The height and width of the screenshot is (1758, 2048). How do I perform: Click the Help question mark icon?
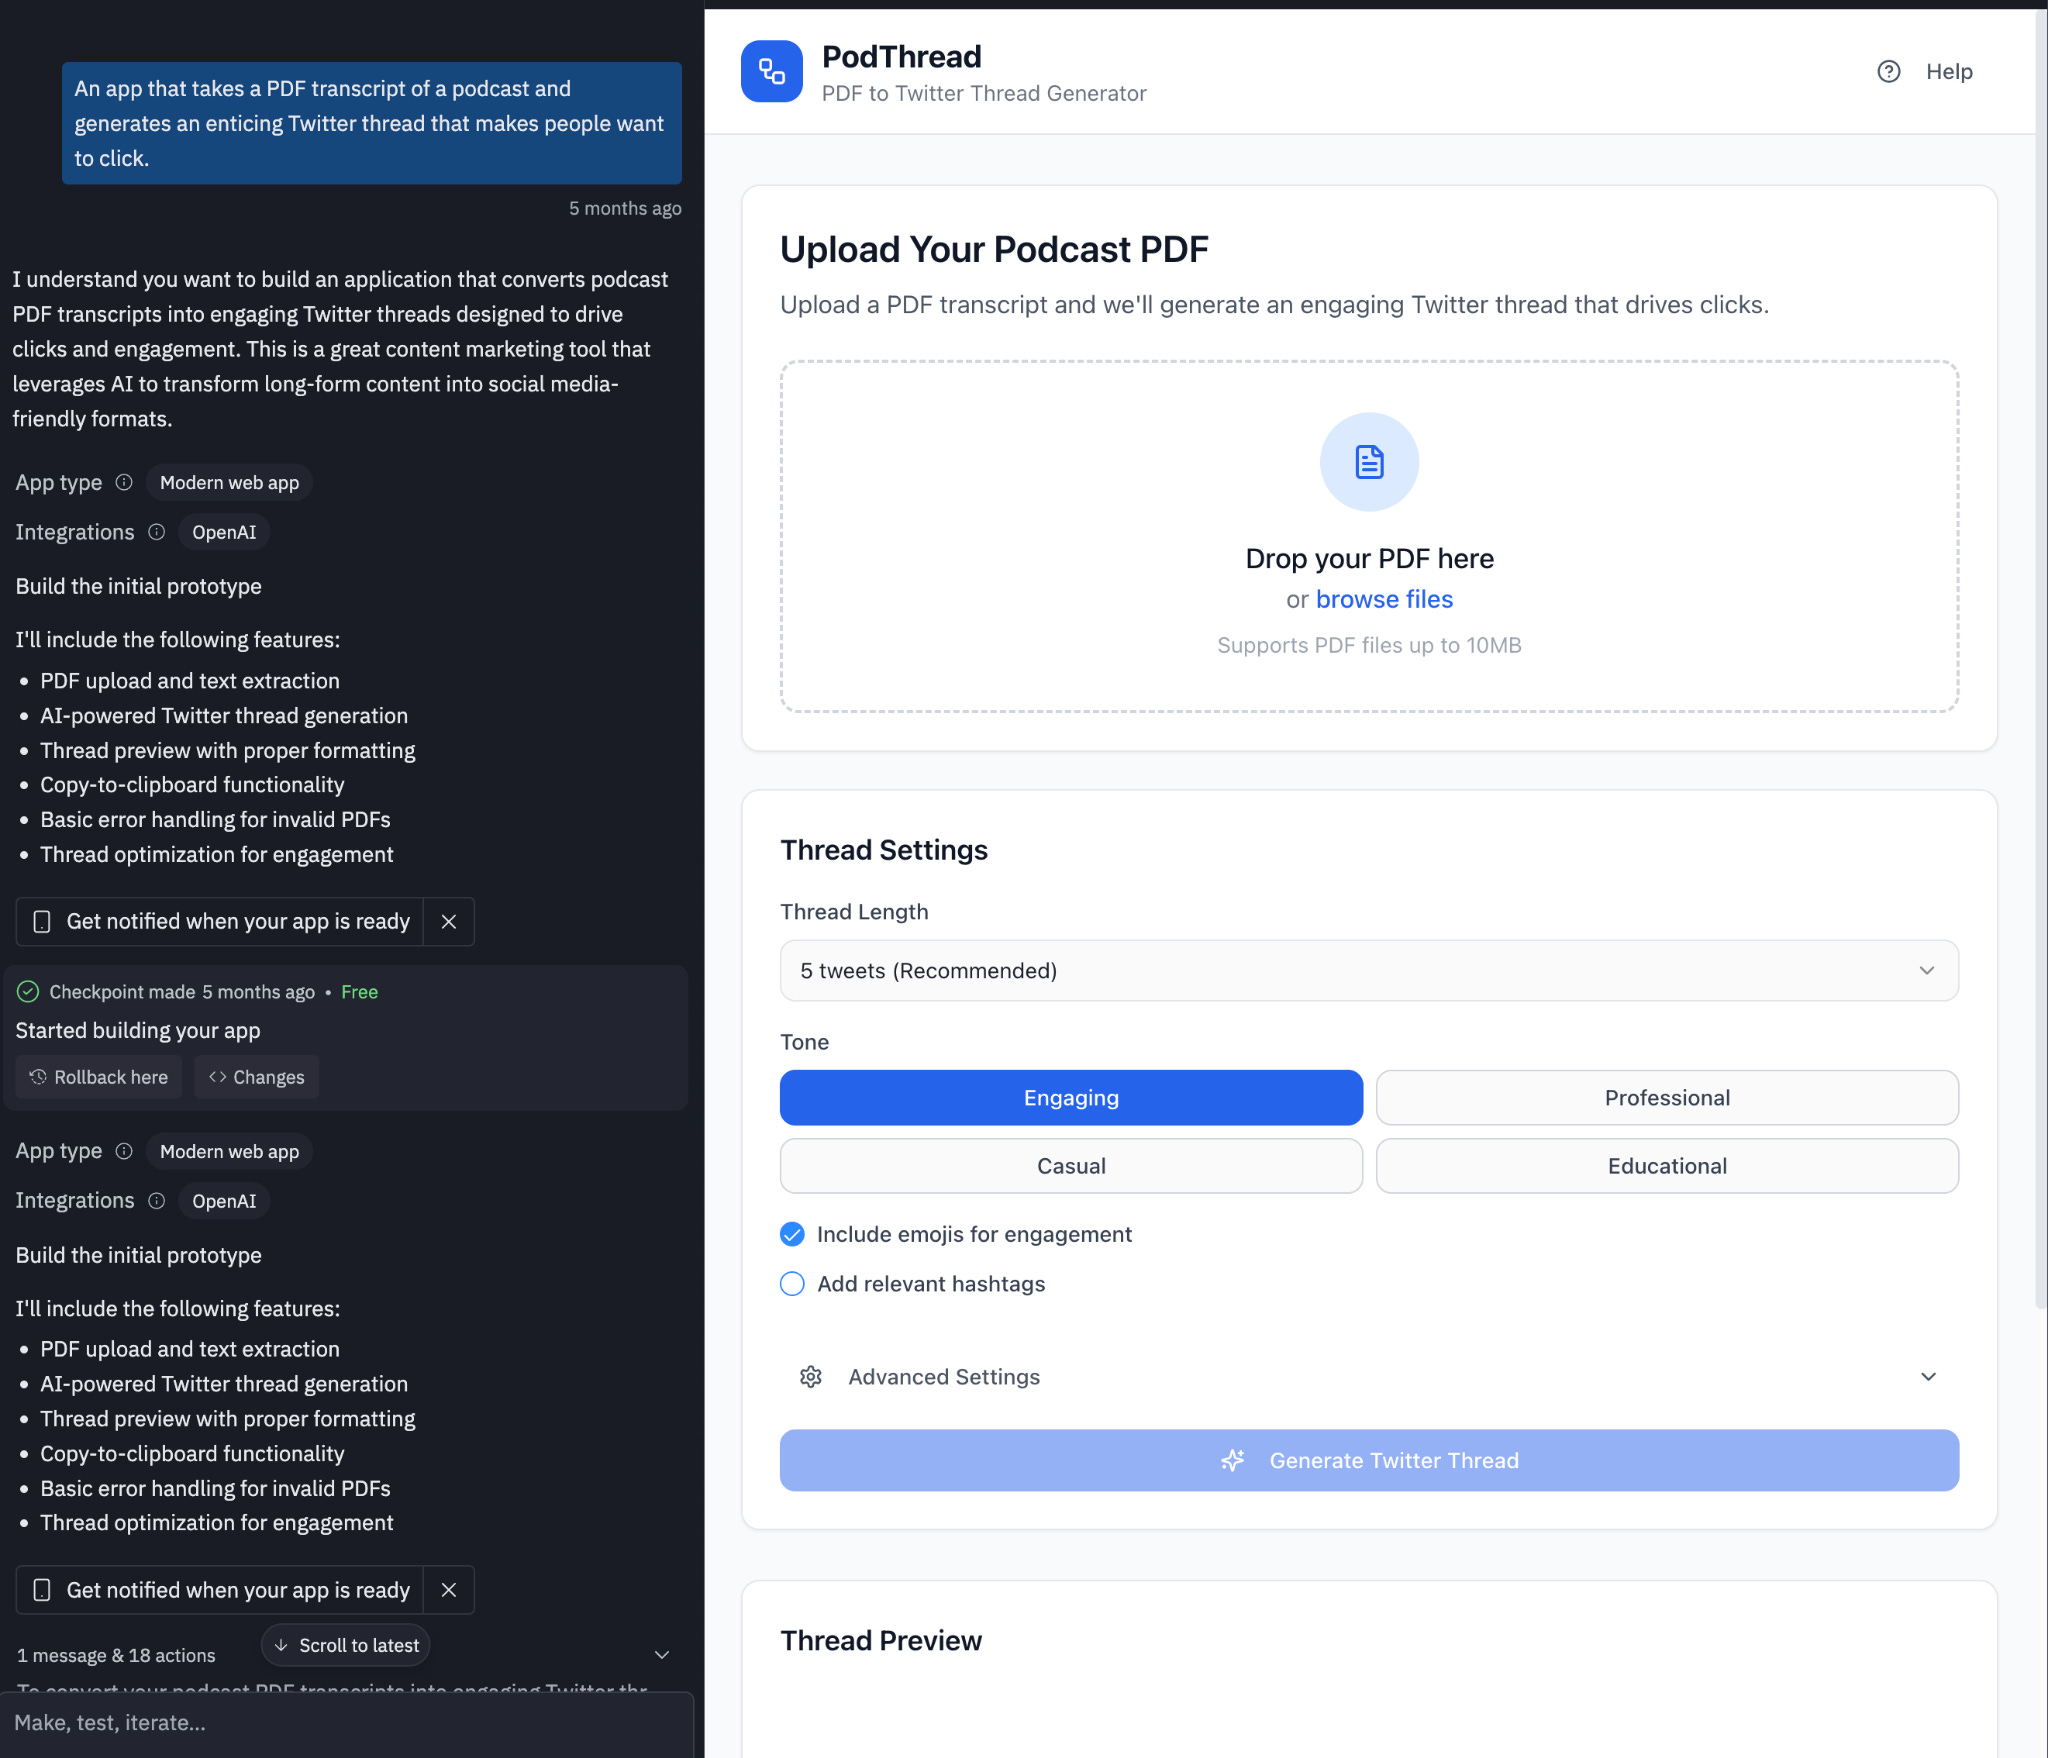1888,71
